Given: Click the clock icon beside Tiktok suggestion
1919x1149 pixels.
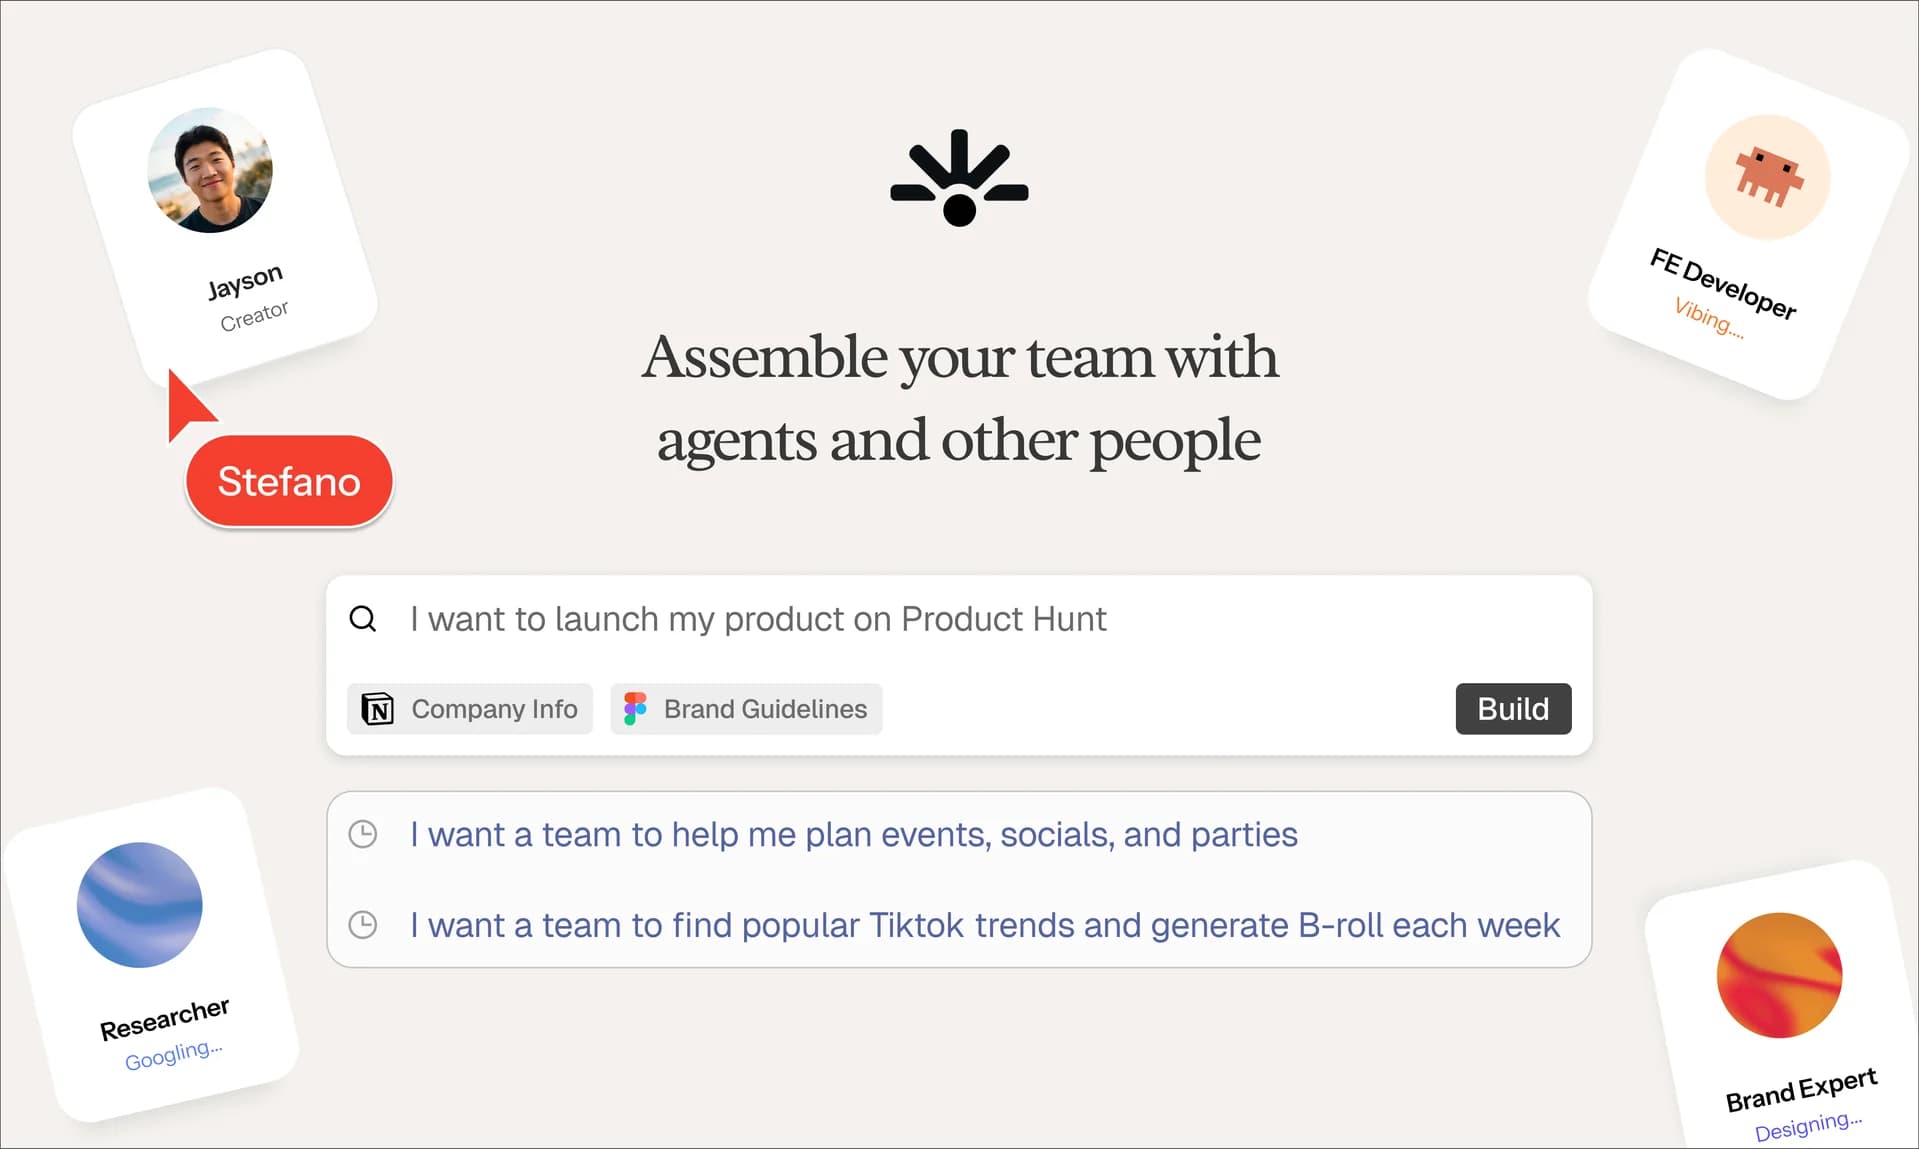Looking at the screenshot, I should point(363,925).
